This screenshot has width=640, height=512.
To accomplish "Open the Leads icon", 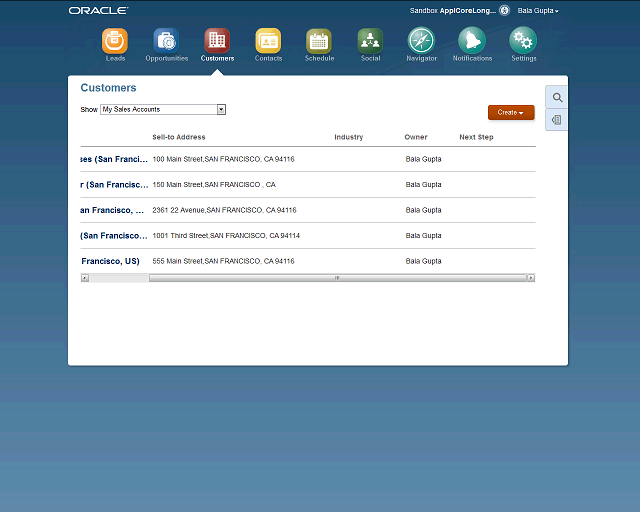I will coord(115,41).
